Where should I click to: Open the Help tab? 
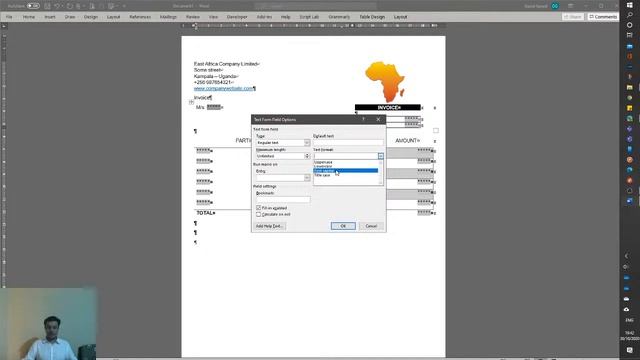coord(285,17)
